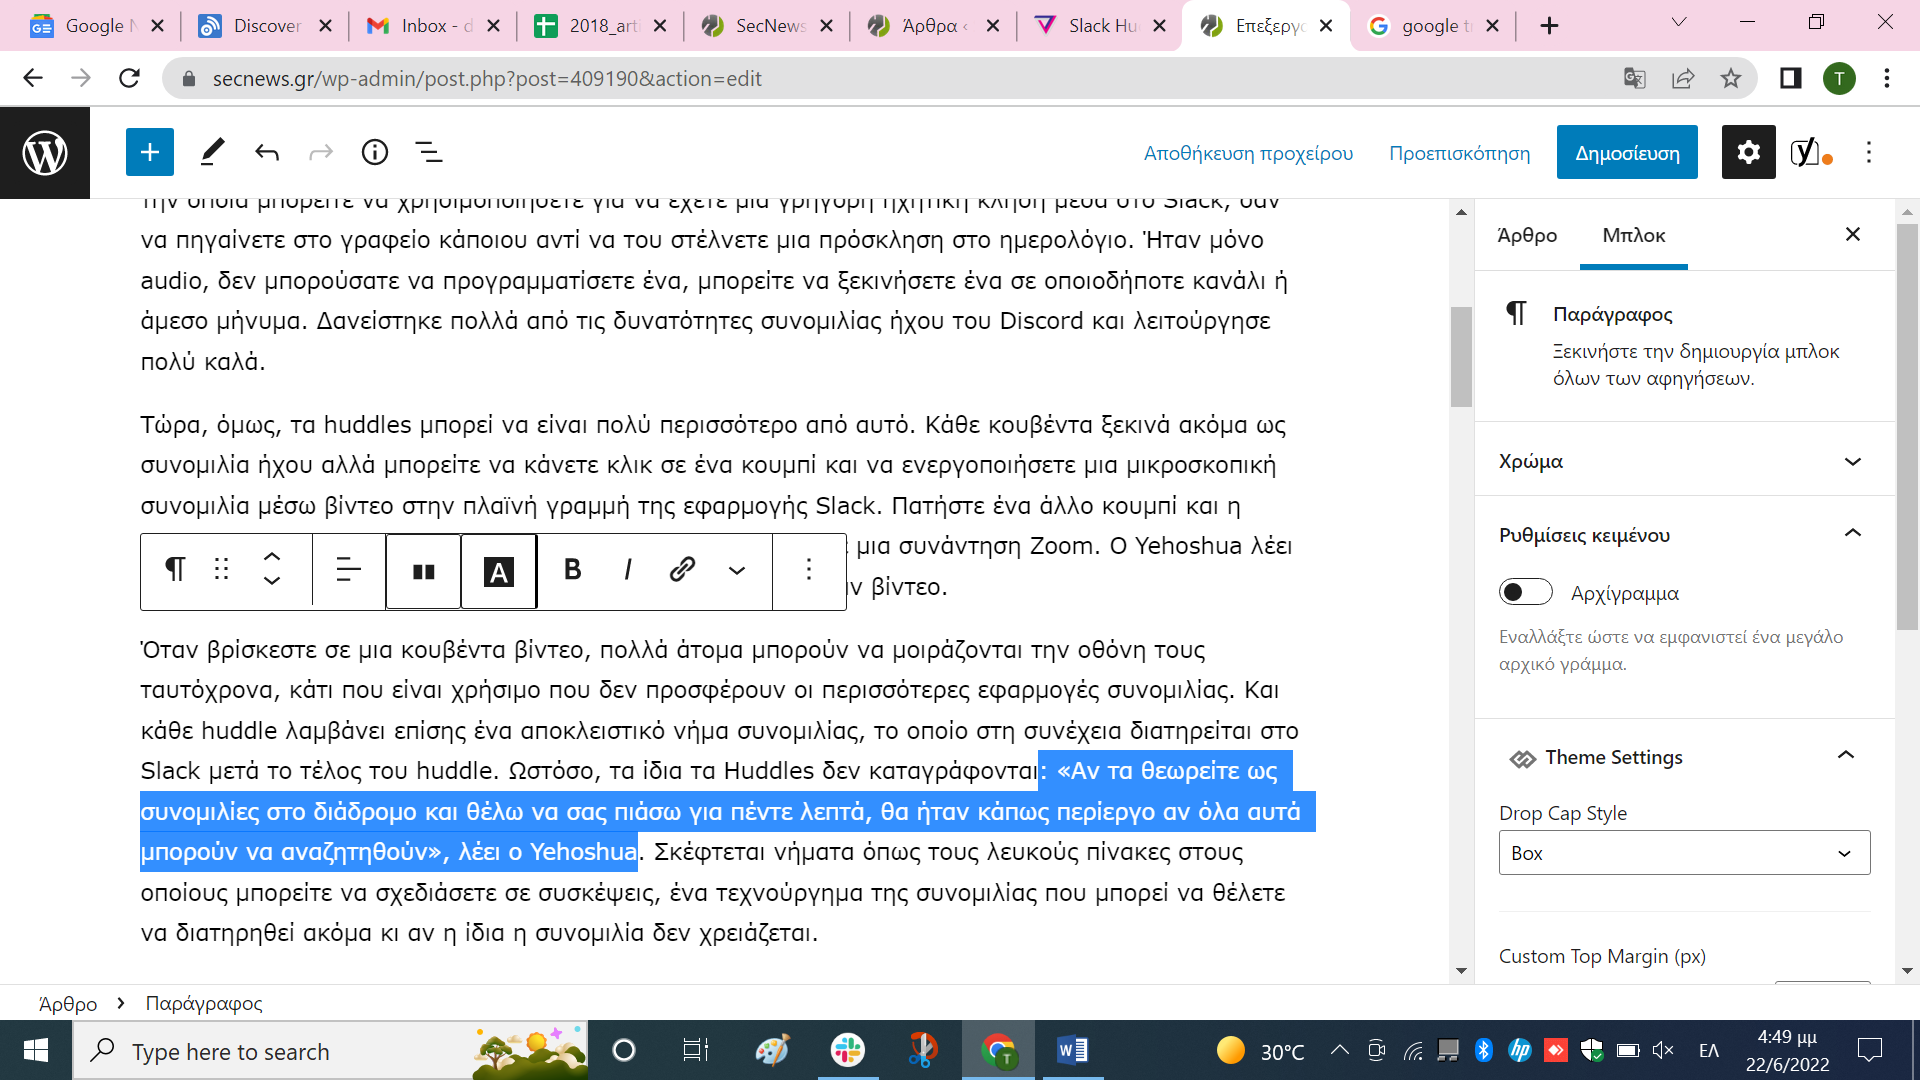Open Word from the taskbar

coord(1072,1051)
